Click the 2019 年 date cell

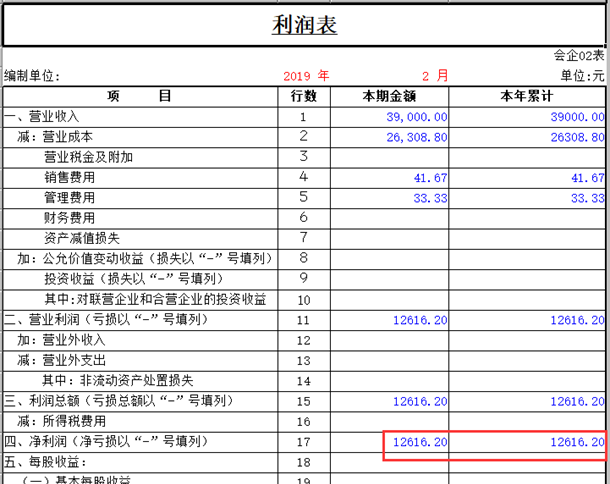pos(306,75)
